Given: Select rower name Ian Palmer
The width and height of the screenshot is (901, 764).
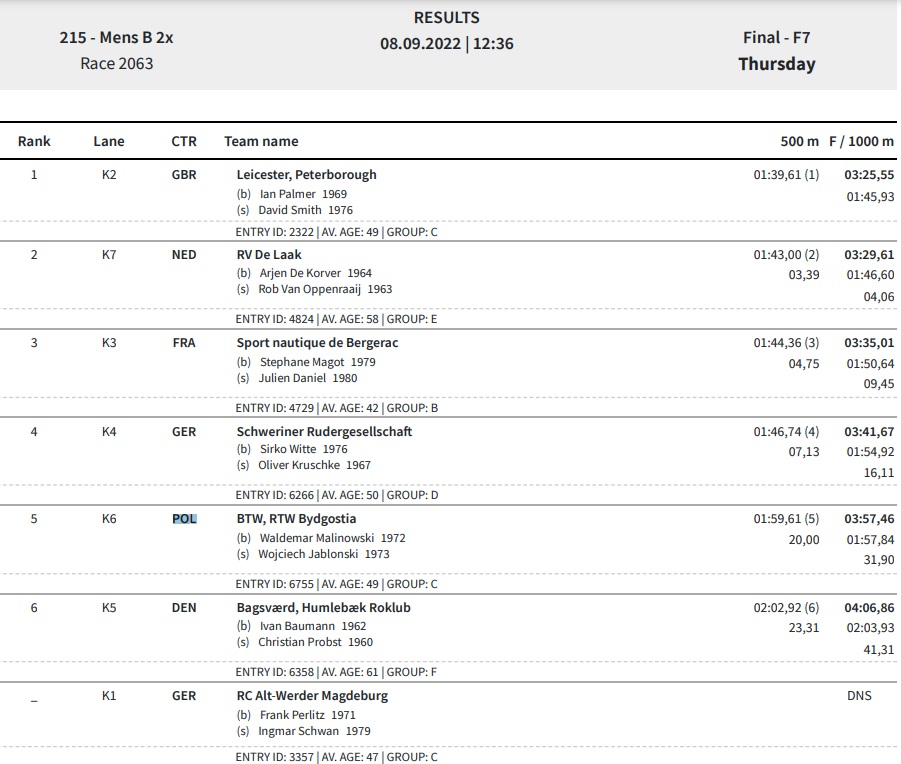Looking at the screenshot, I should tap(287, 194).
